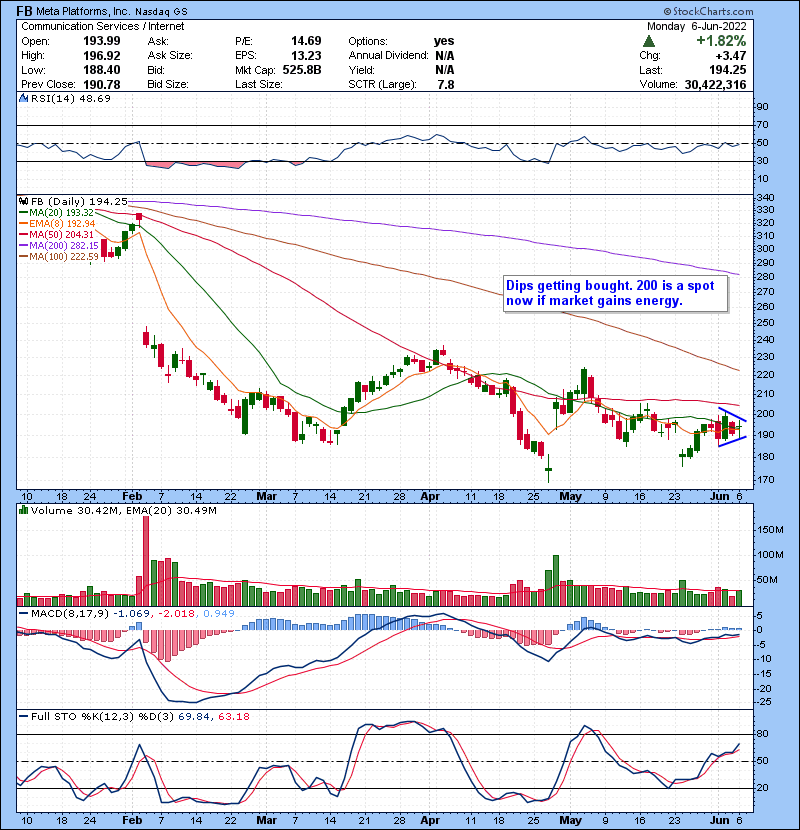Click Feb on the bottom date axis
Image resolution: width=800 pixels, height=830 pixels.
pyautogui.click(x=132, y=820)
